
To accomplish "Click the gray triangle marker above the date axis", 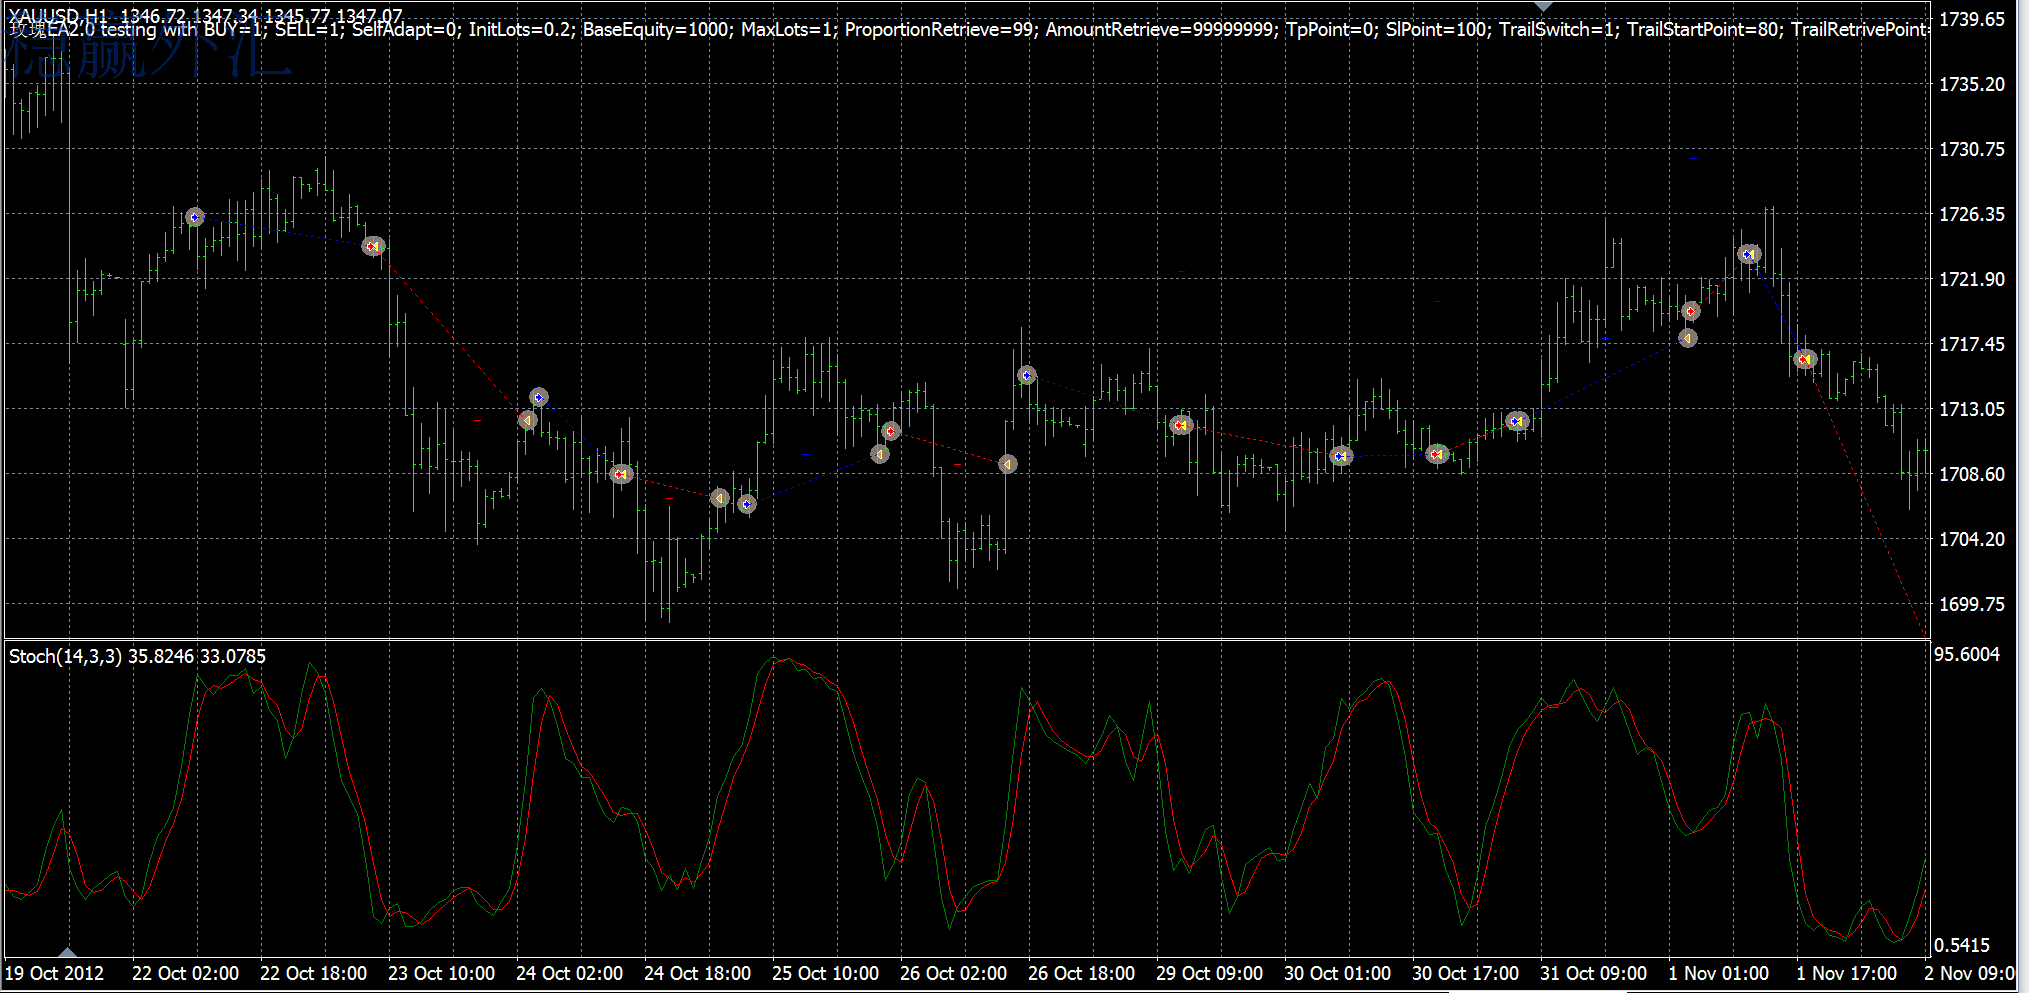I will tap(67, 952).
